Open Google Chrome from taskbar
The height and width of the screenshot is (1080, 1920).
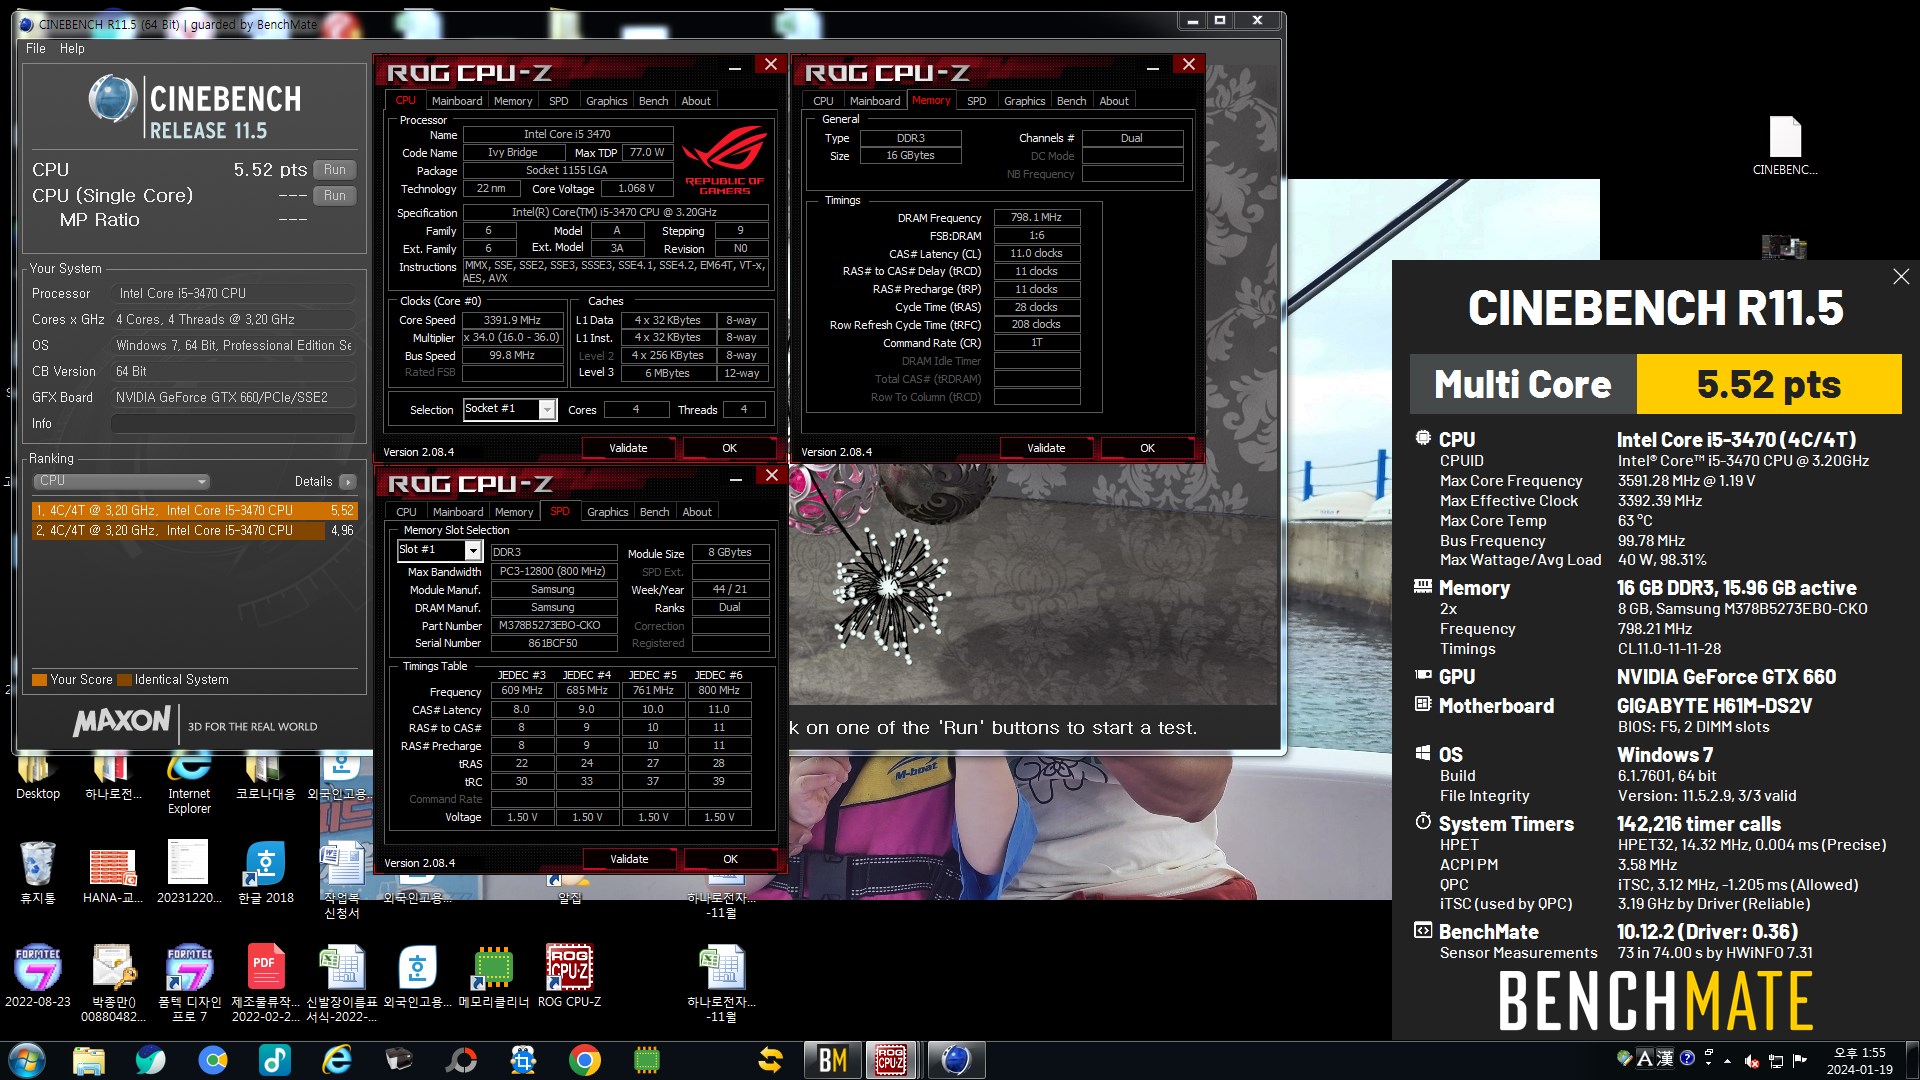(x=585, y=1060)
